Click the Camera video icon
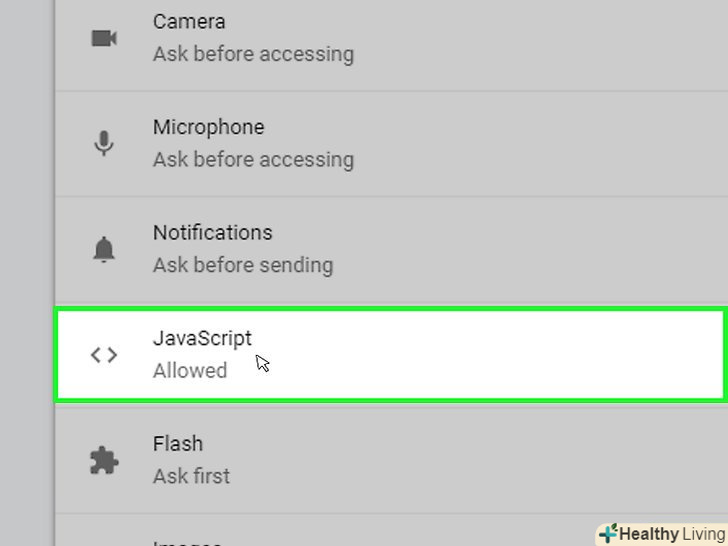This screenshot has height=546, width=728. coord(104,38)
